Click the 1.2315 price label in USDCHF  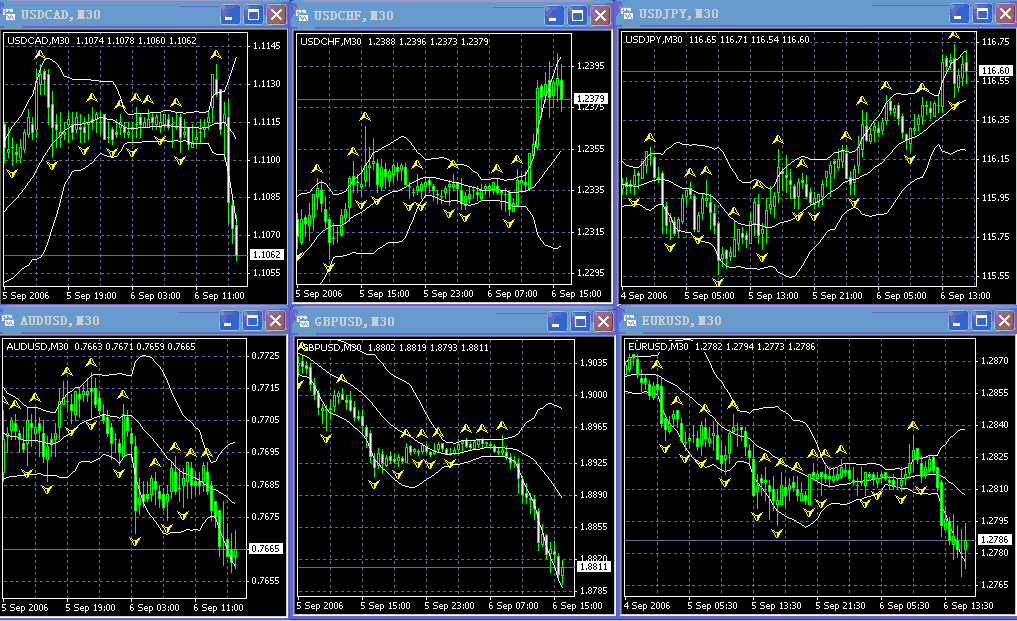click(590, 232)
